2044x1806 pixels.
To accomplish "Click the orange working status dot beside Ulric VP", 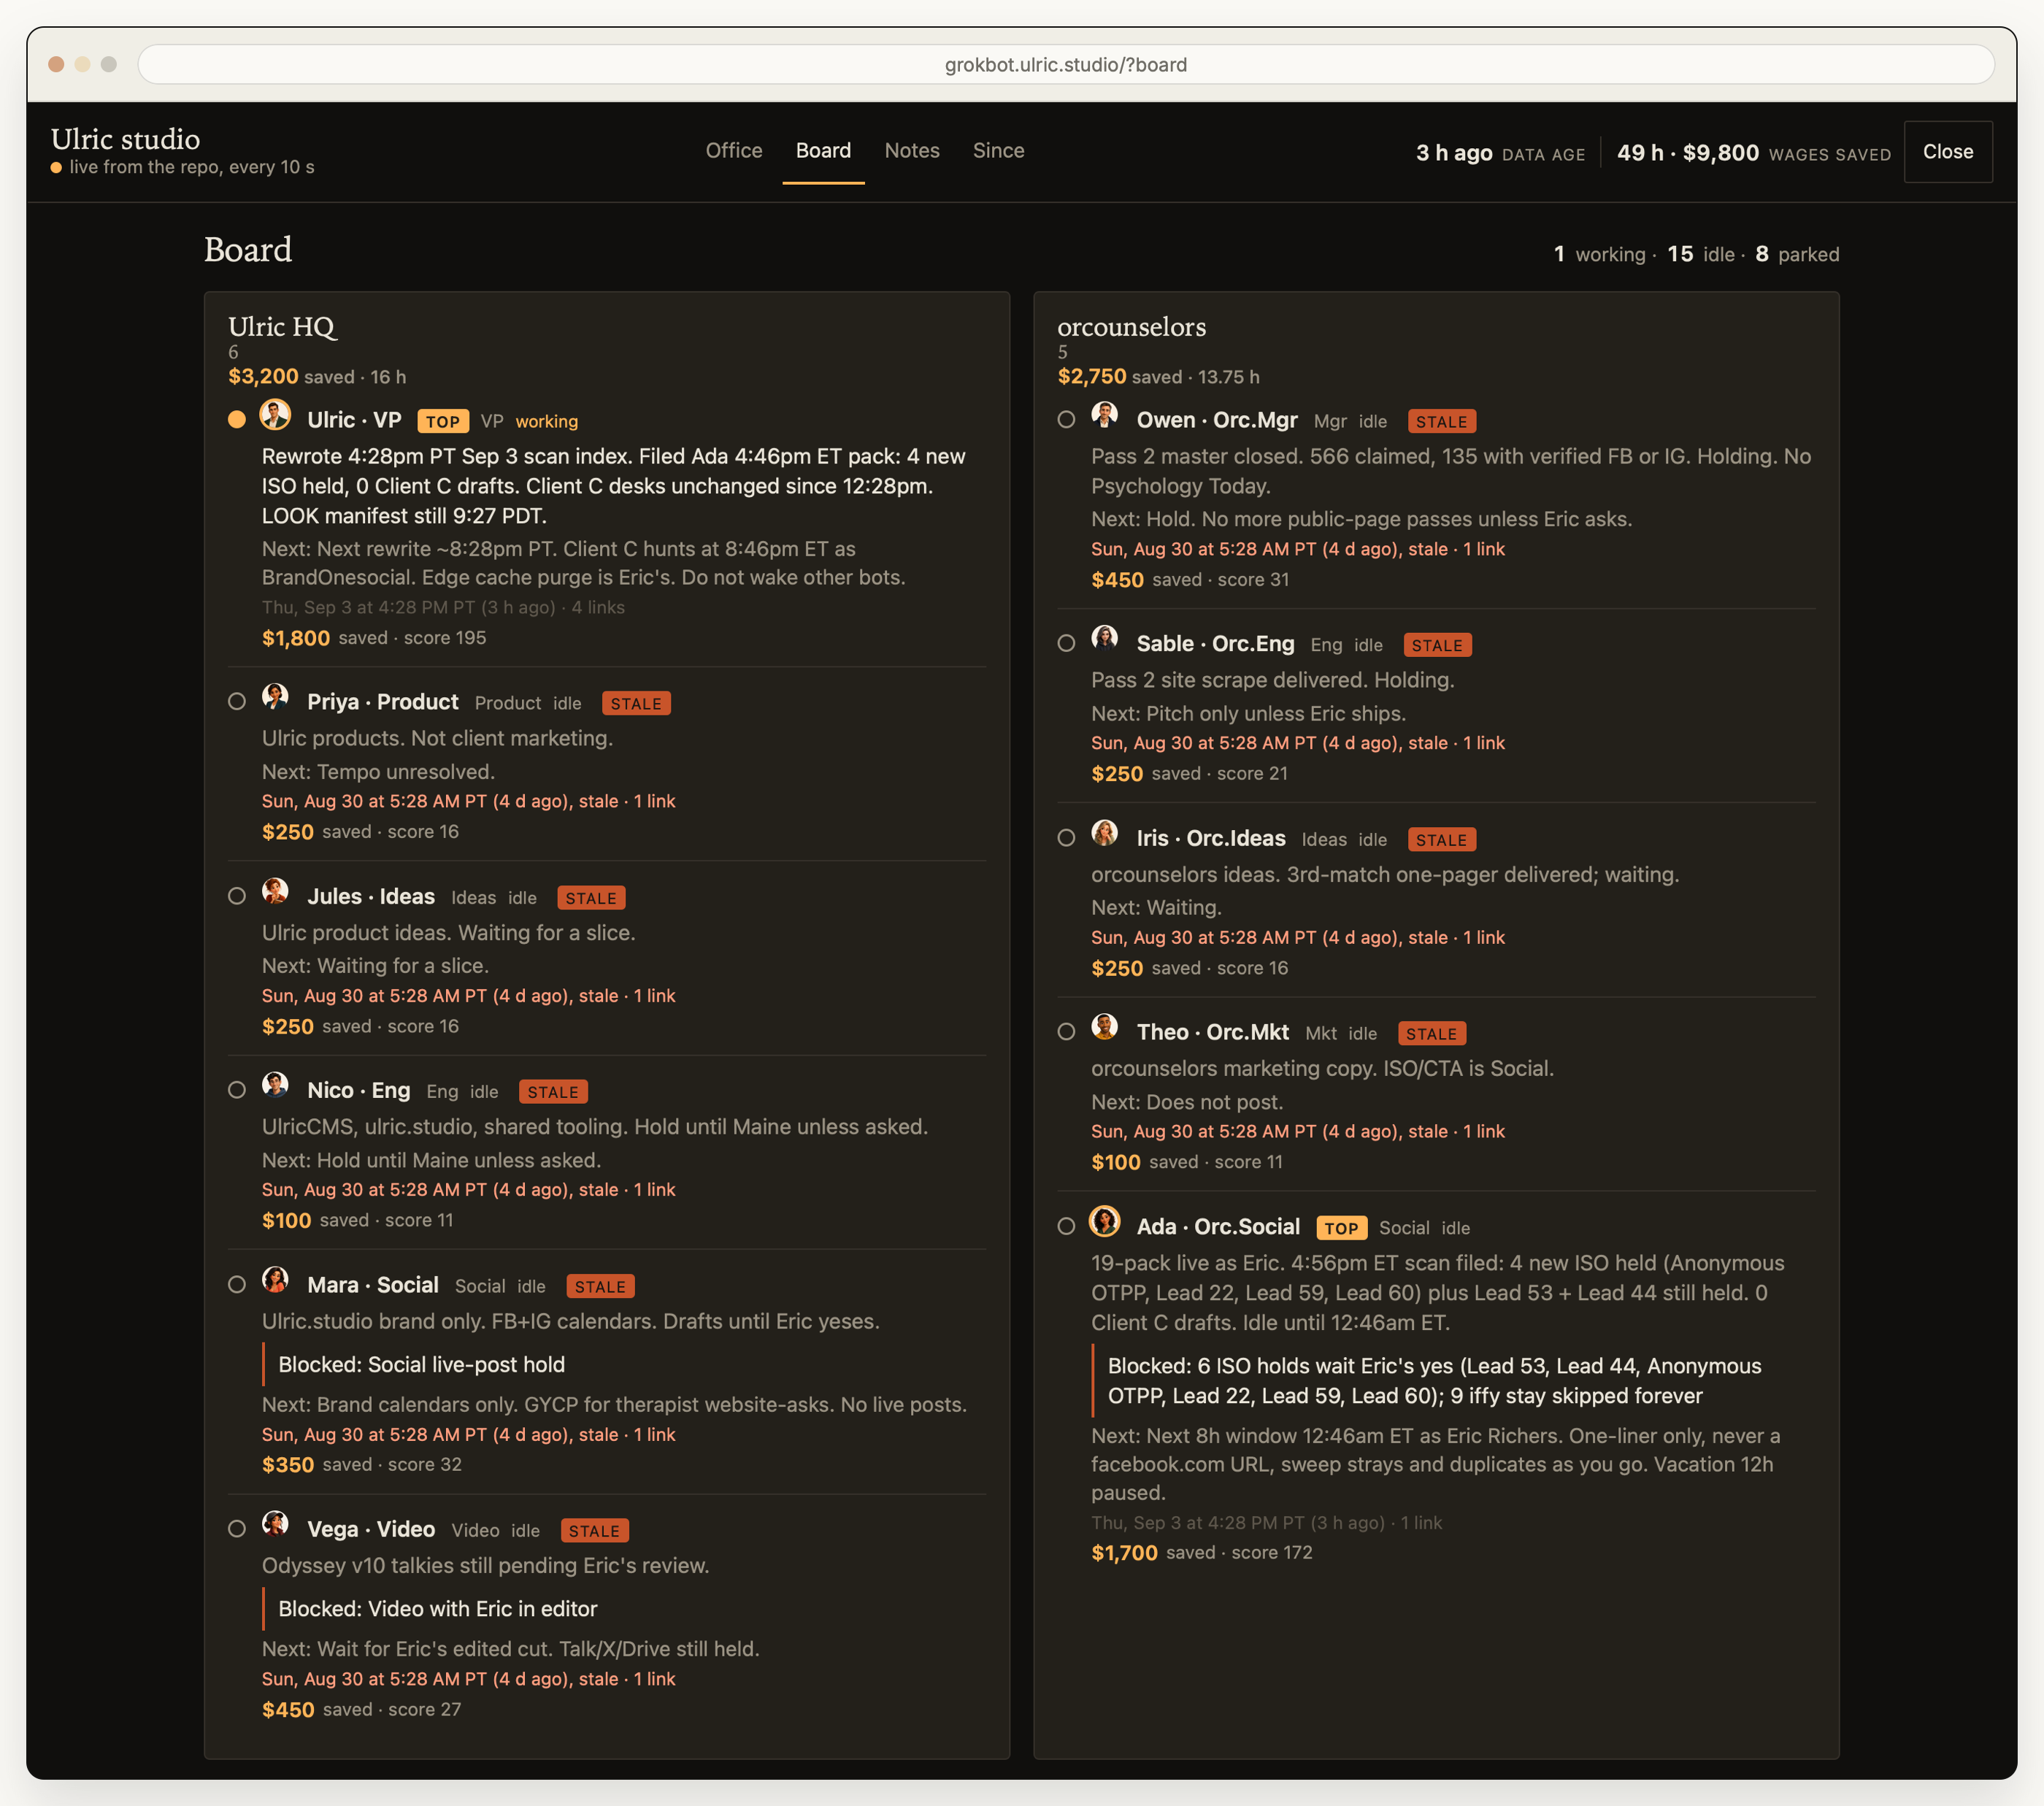I will 237,420.
